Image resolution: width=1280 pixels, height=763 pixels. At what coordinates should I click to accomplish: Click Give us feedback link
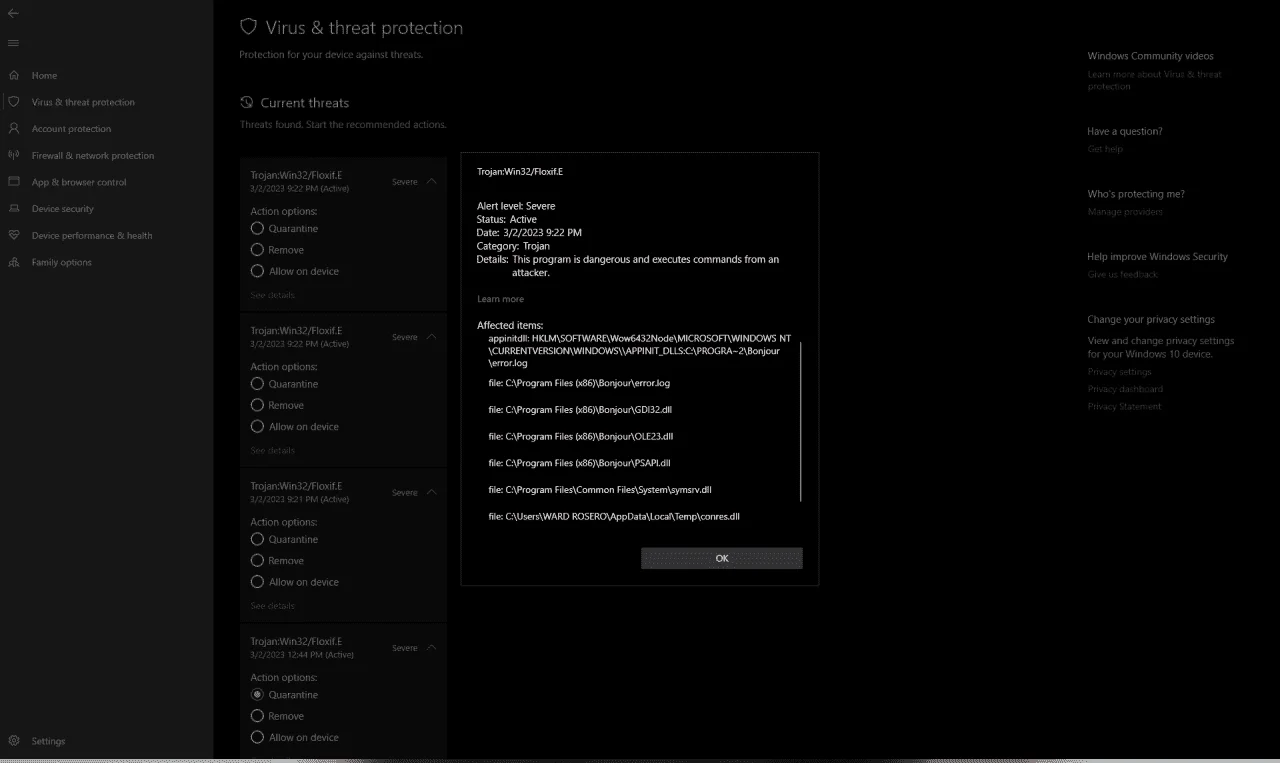[x=1123, y=274]
